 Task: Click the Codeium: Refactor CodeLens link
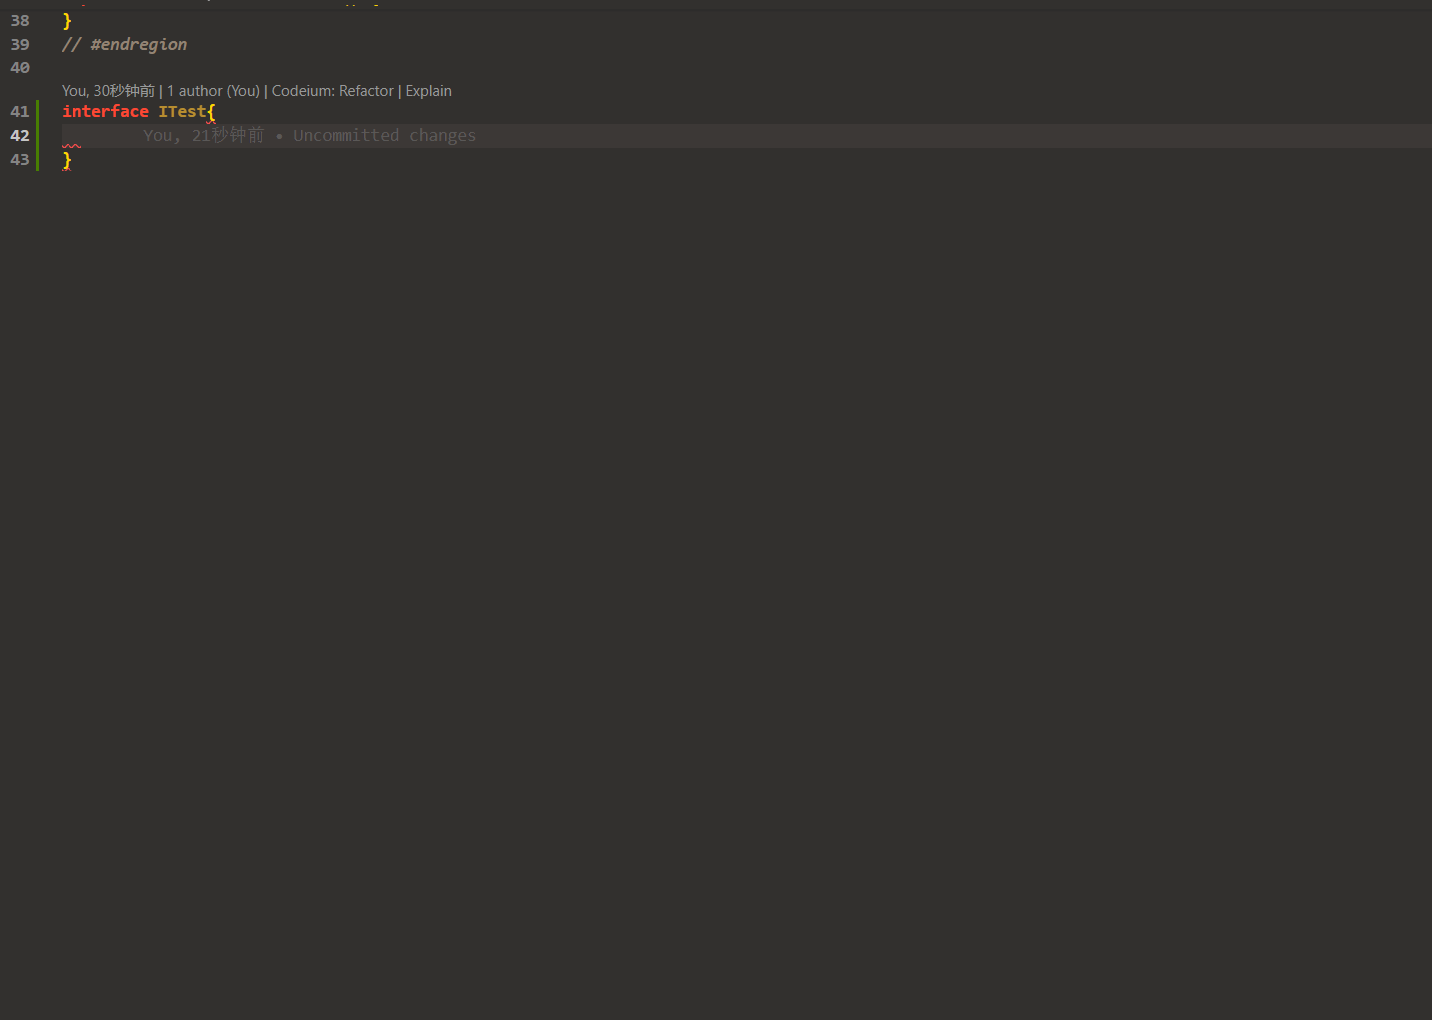pos(332,90)
